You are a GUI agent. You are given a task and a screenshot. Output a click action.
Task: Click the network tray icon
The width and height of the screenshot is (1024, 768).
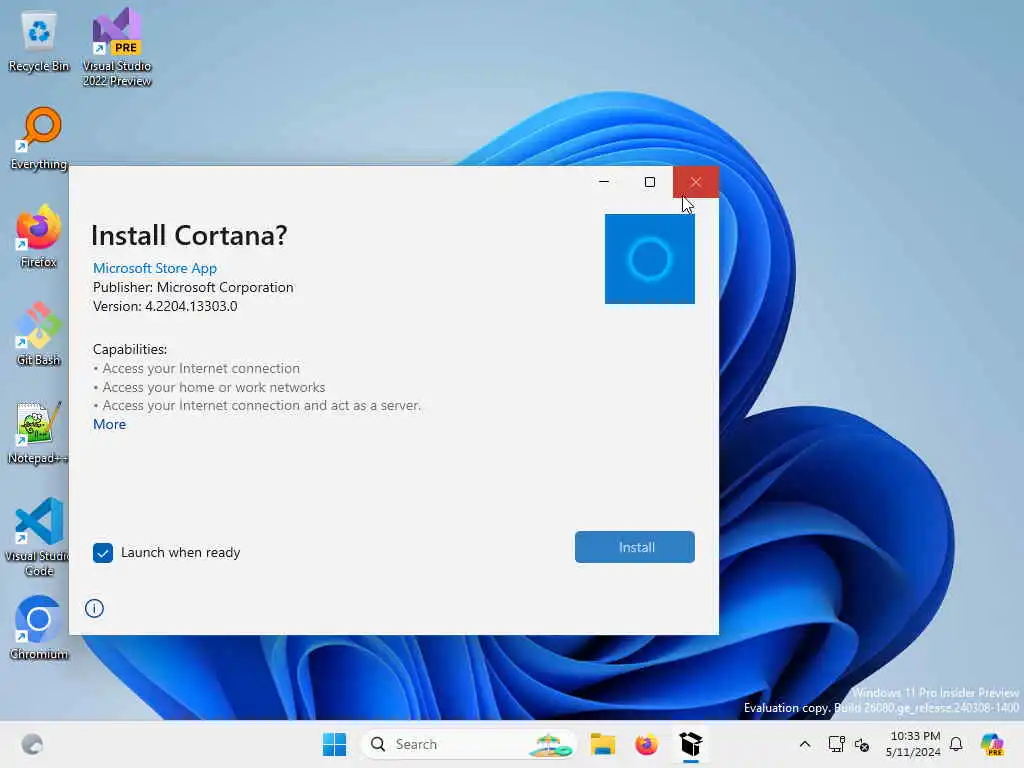(836, 744)
